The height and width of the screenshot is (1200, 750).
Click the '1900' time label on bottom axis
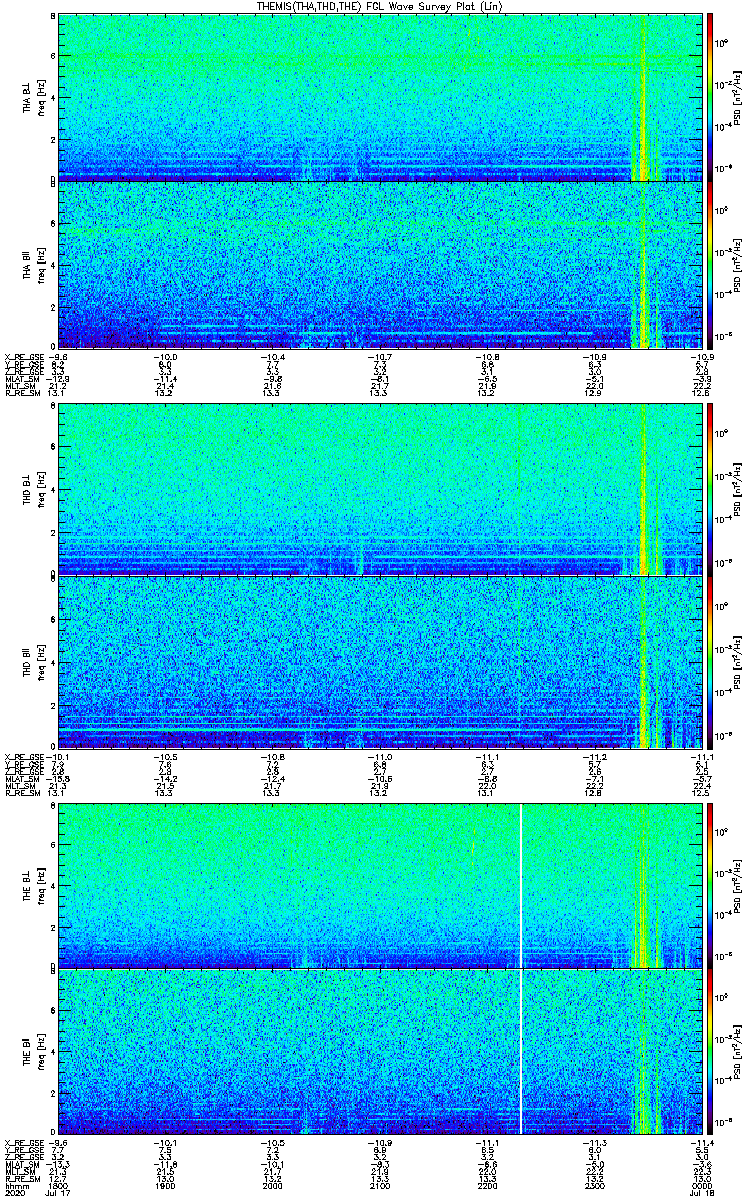pyautogui.click(x=166, y=1185)
